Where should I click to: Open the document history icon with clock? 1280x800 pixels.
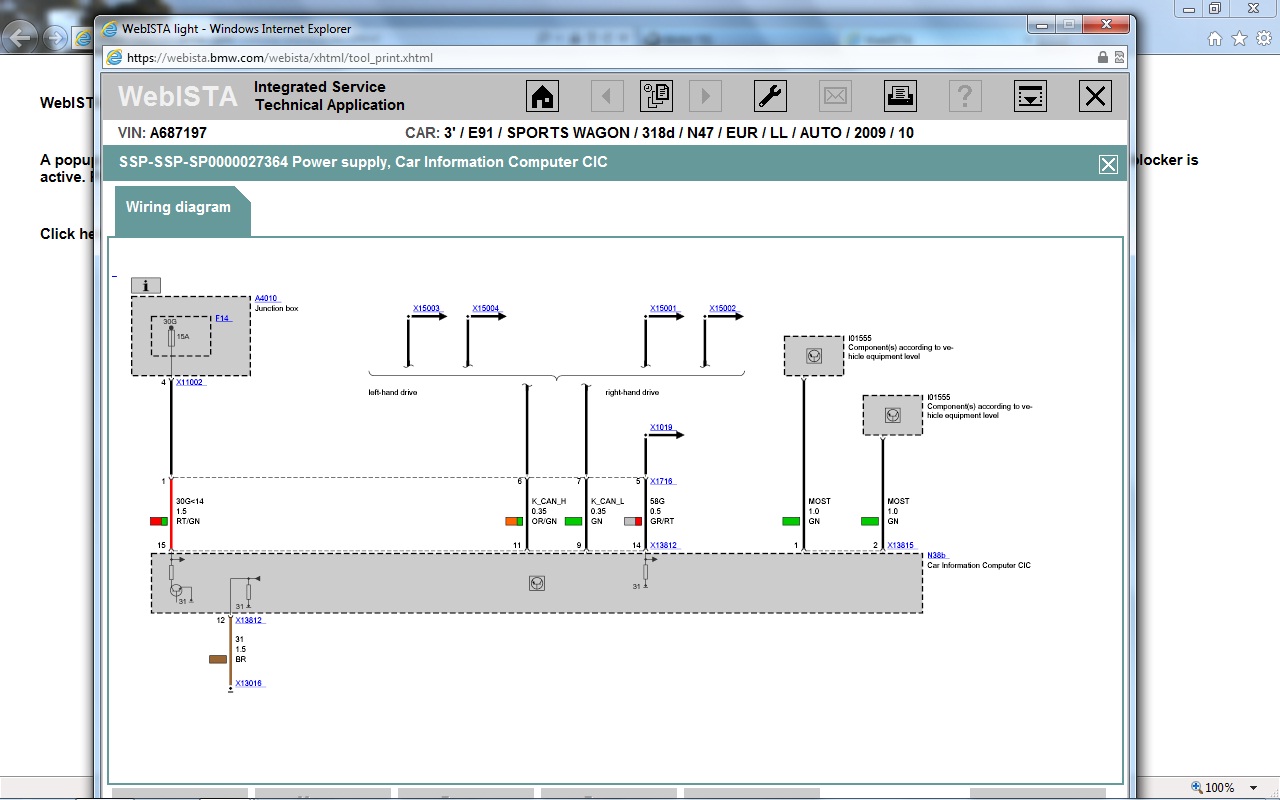click(x=656, y=96)
